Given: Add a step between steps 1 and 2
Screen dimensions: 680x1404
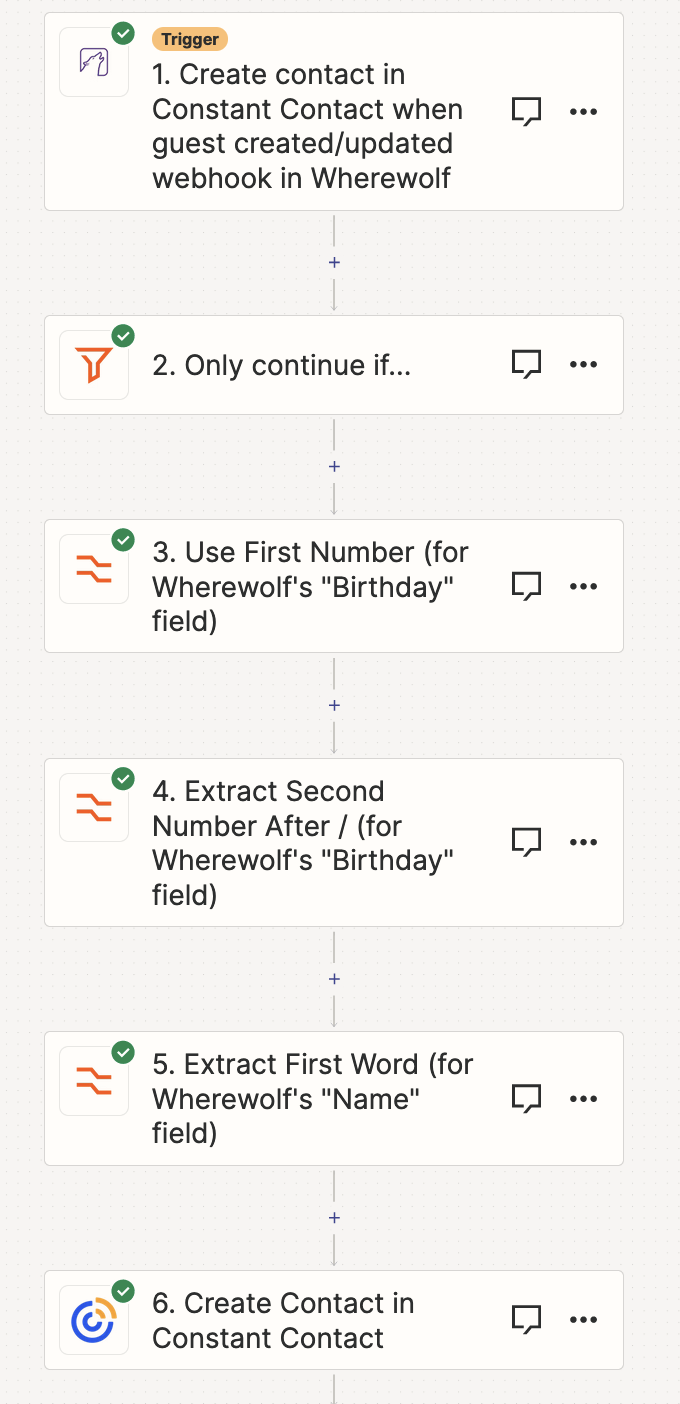Looking at the screenshot, I should coord(334,262).
